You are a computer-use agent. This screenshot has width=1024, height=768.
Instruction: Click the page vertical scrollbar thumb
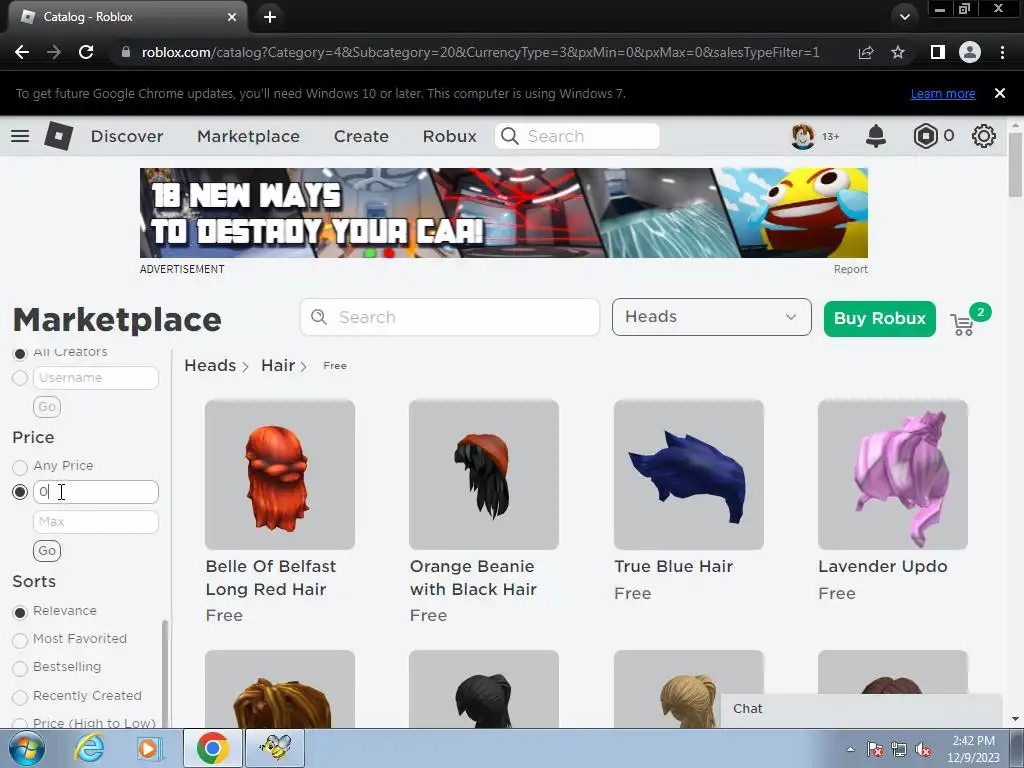click(x=1015, y=163)
